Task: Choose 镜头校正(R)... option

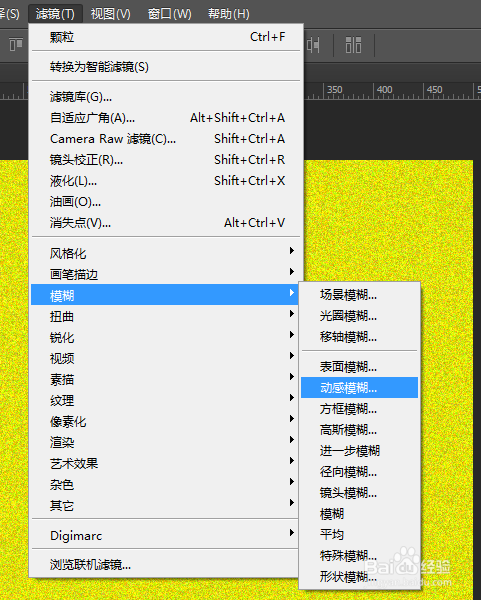Action: tap(165, 160)
